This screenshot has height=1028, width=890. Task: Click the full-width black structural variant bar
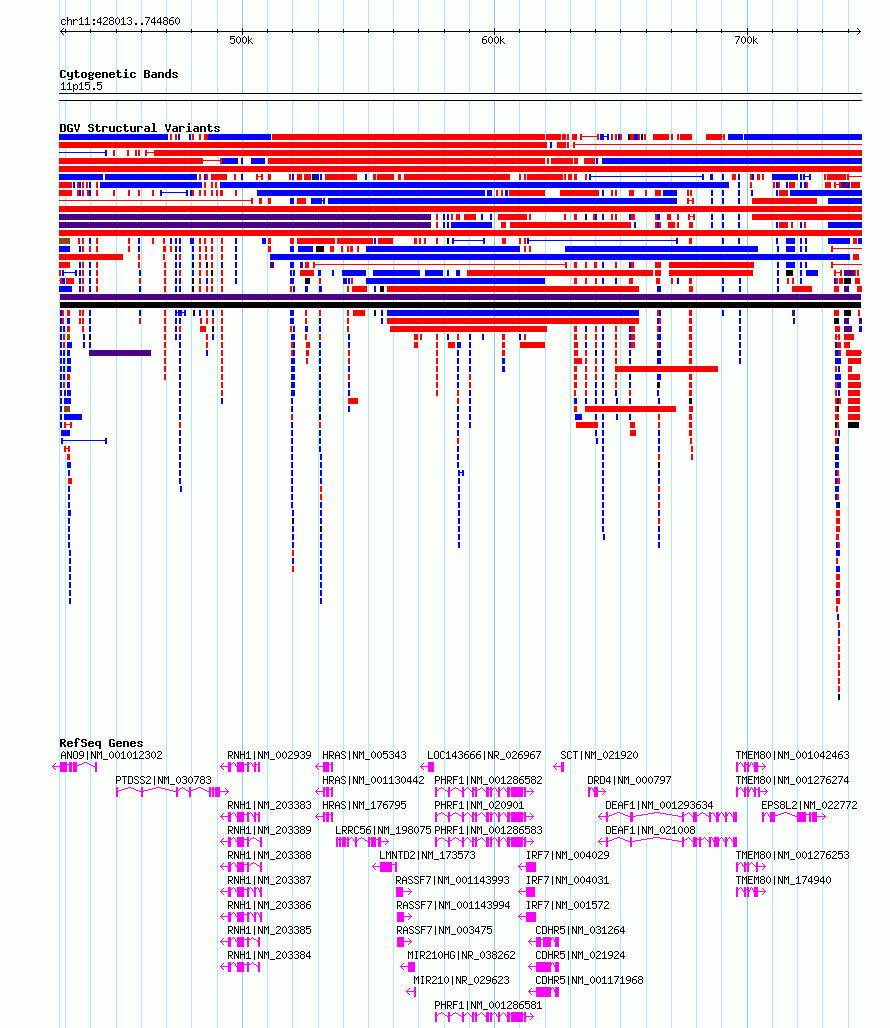(x=460, y=305)
